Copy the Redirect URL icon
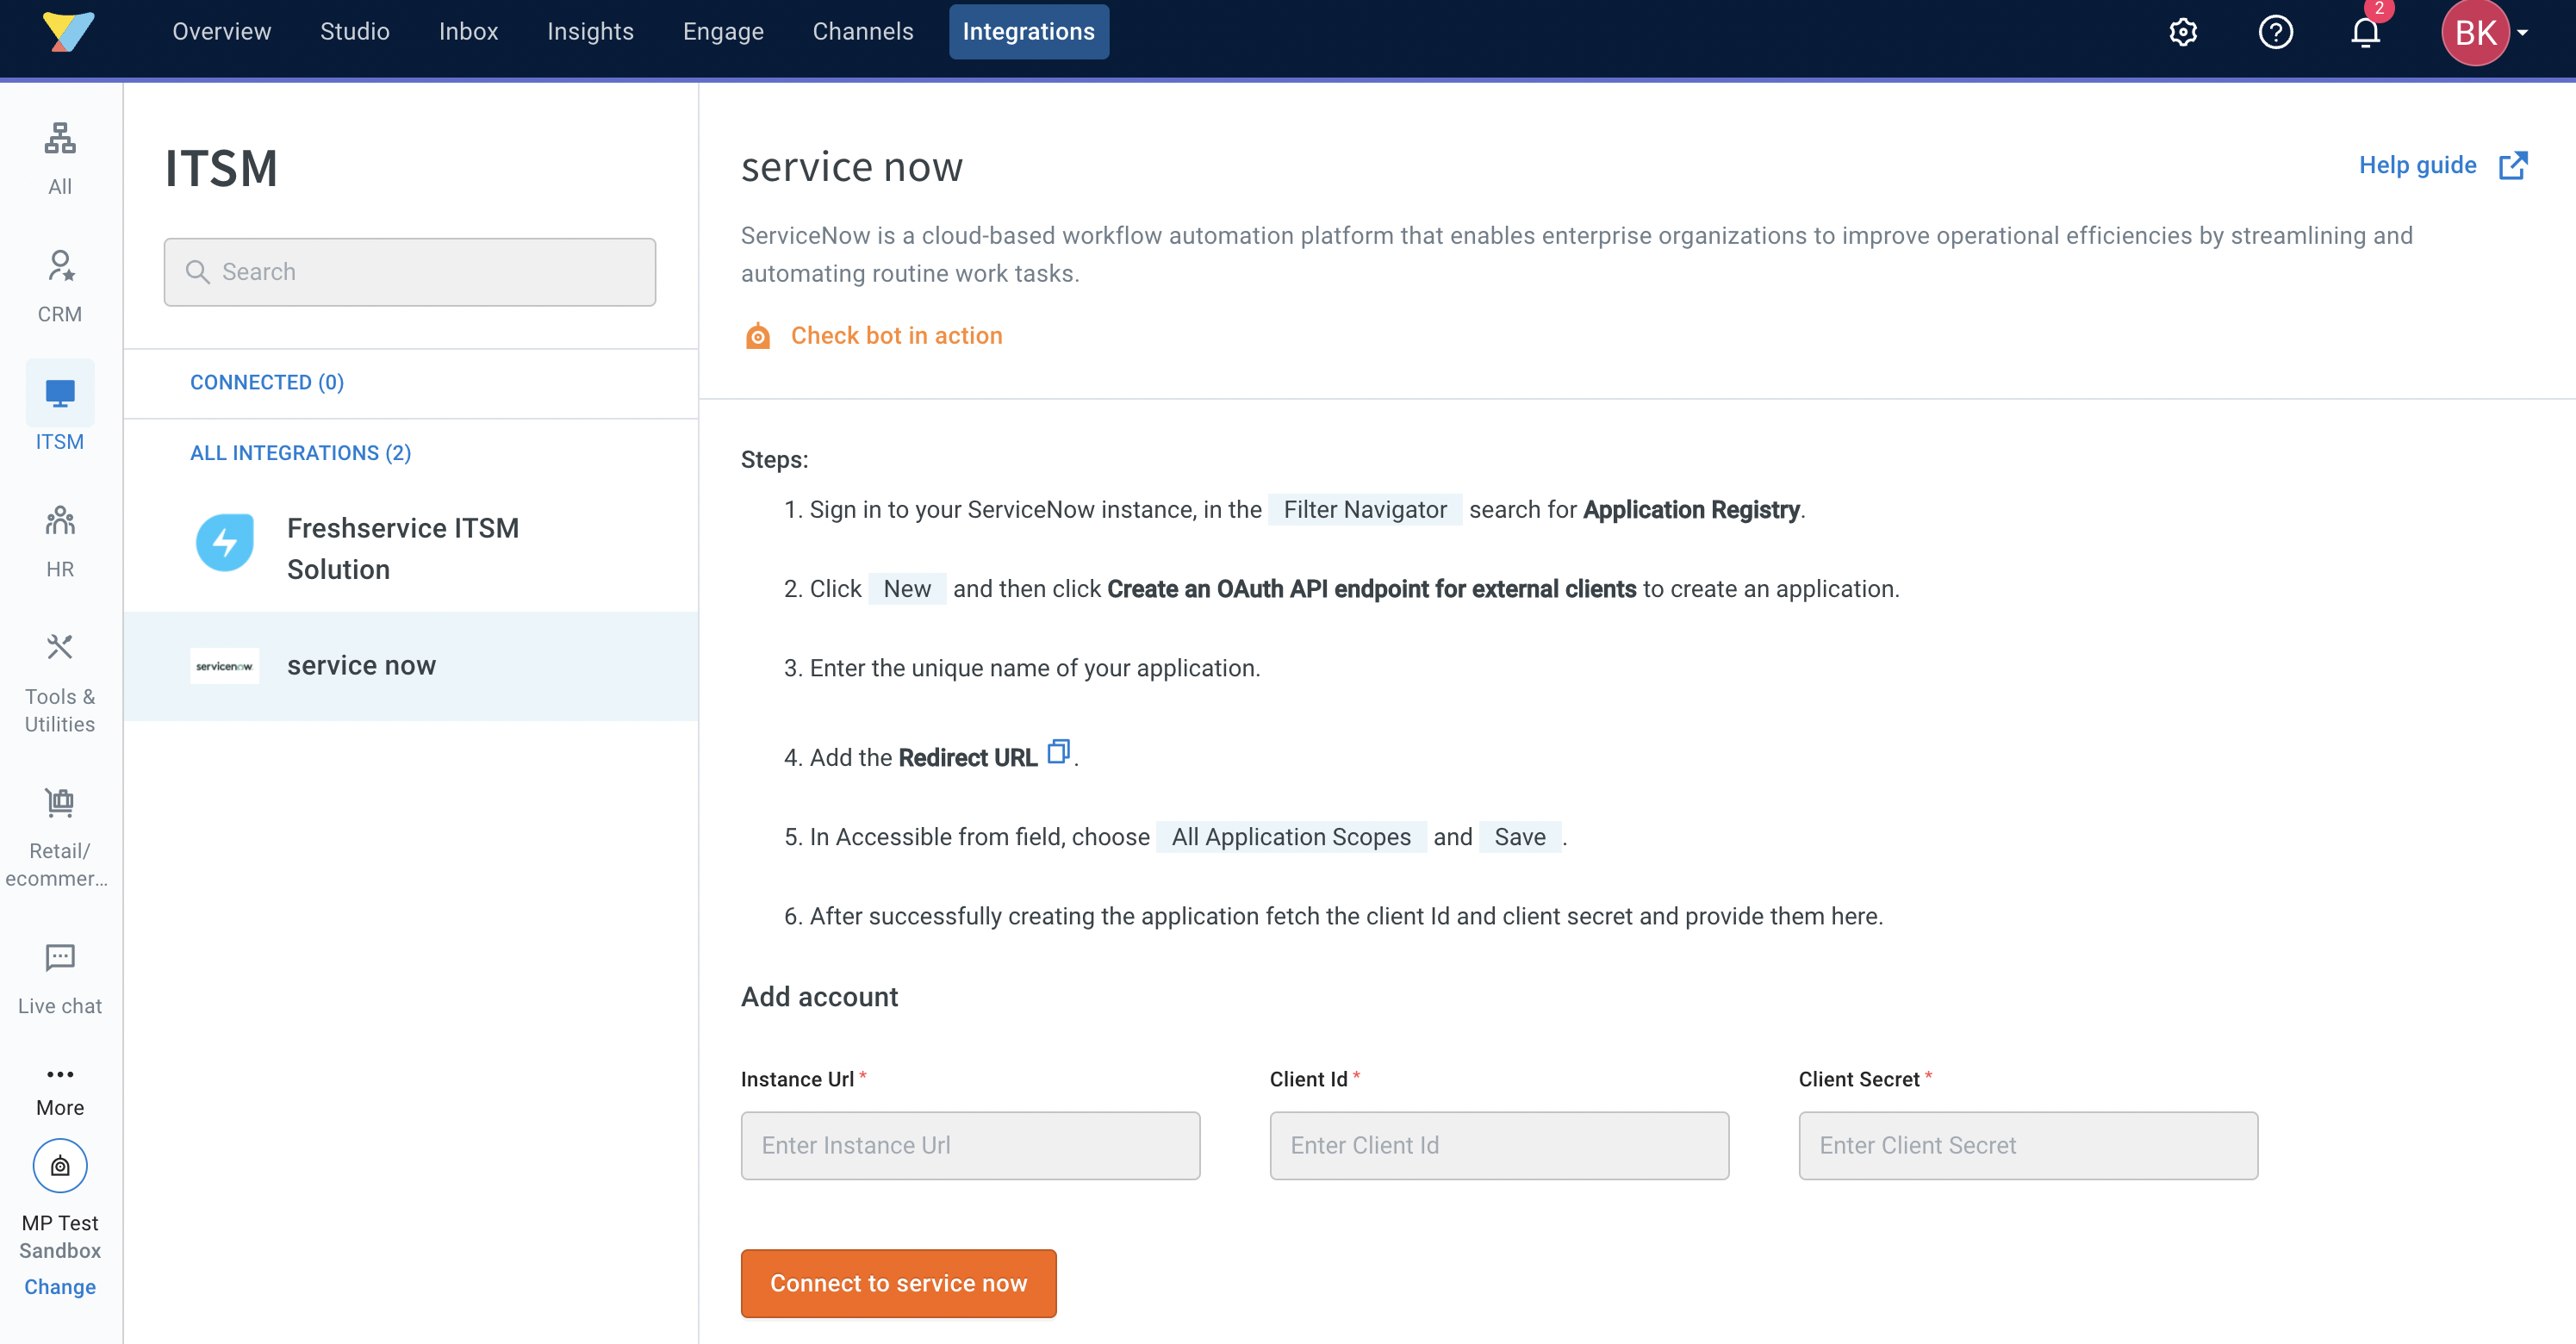Image resolution: width=2576 pixels, height=1344 pixels. 1058,751
